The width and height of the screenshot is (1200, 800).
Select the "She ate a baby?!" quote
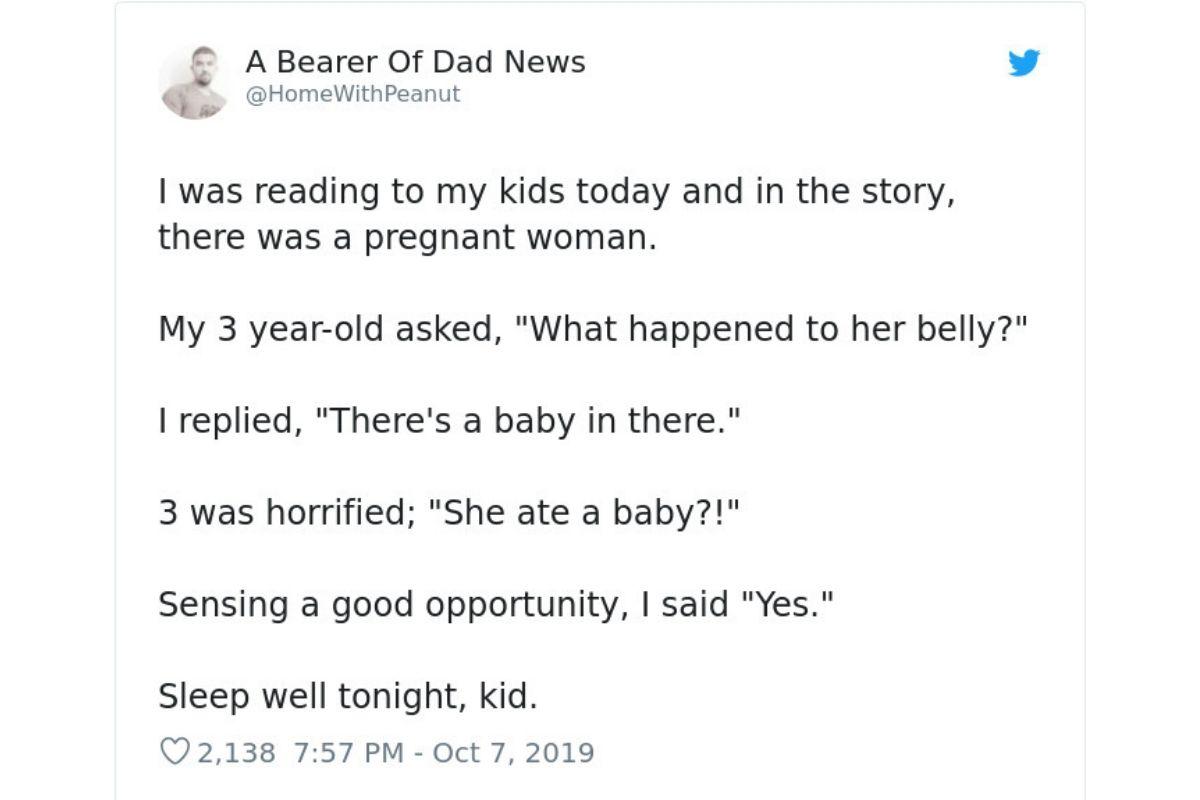click(x=584, y=513)
